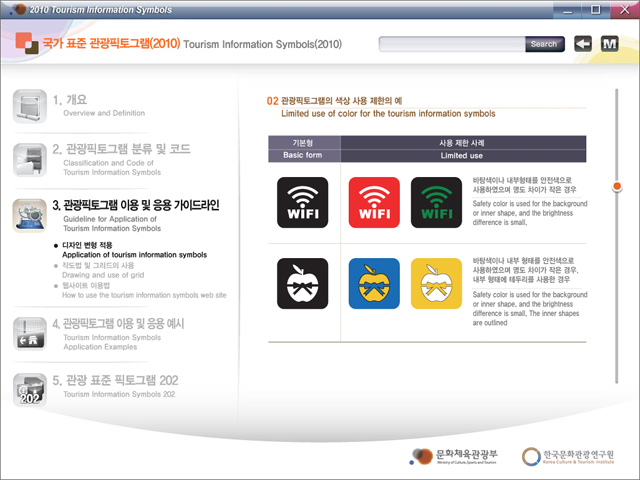This screenshot has width=640, height=480.
Task: Click inside the search text field
Action: (x=452, y=44)
